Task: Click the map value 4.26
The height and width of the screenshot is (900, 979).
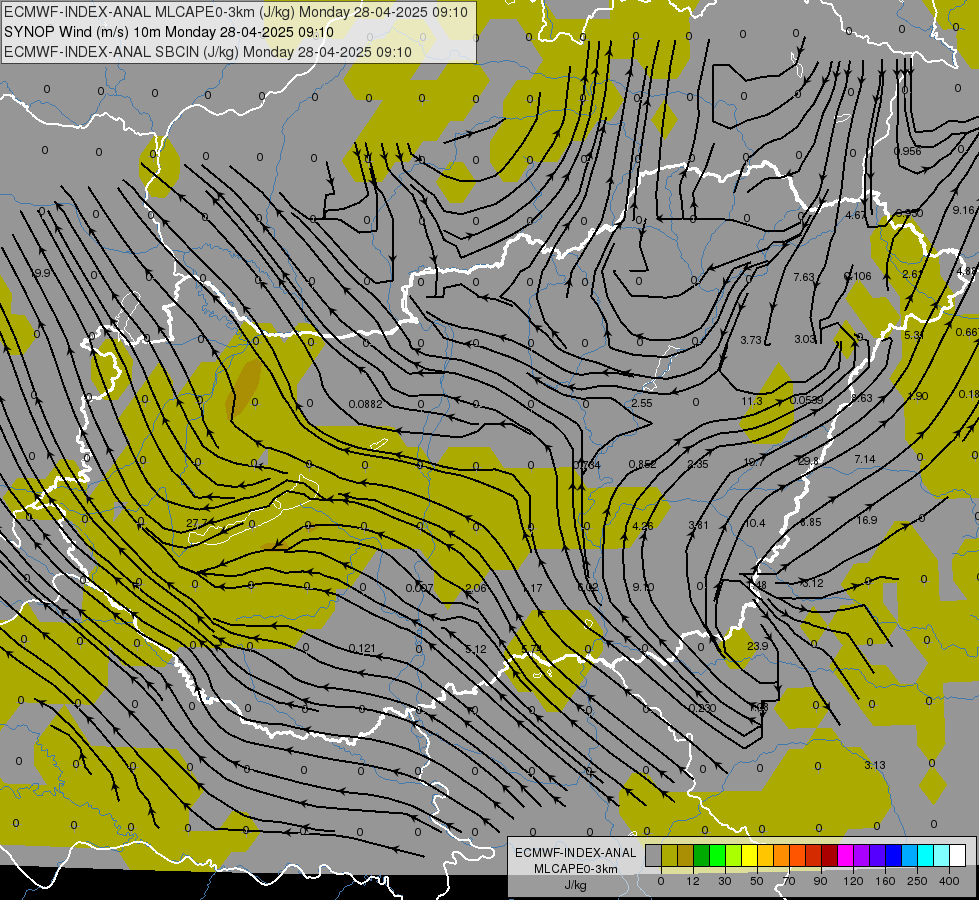Action: pos(642,526)
